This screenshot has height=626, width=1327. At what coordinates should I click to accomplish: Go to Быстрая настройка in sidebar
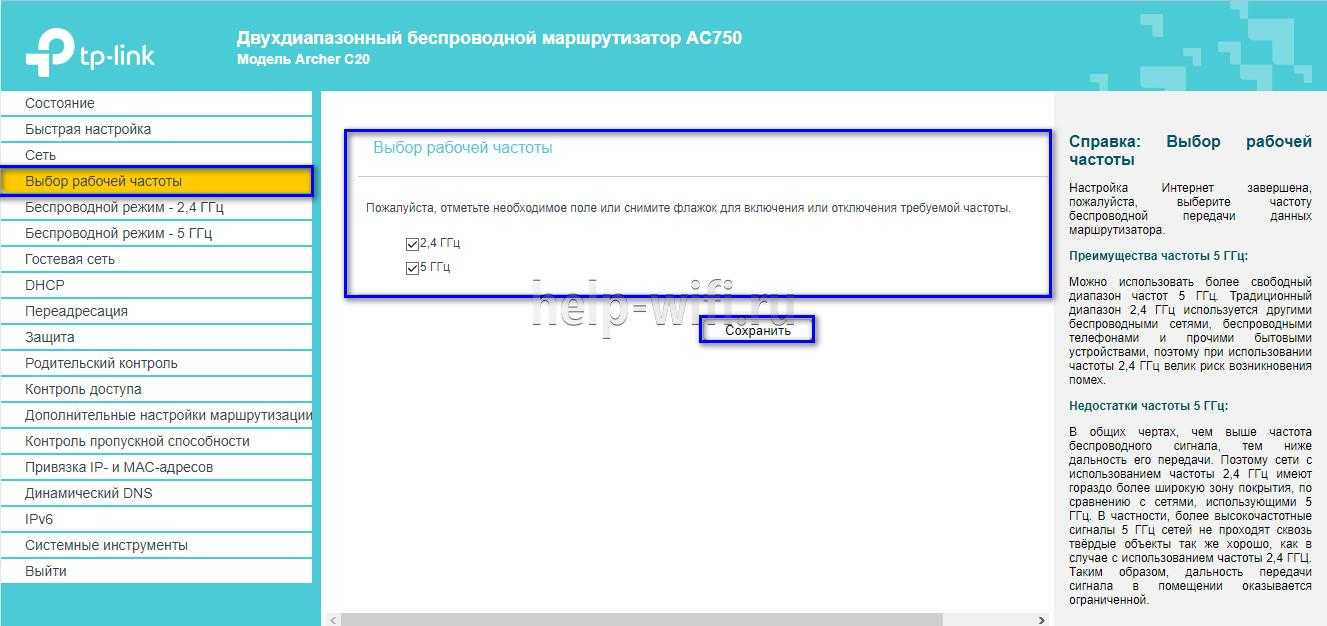point(88,129)
